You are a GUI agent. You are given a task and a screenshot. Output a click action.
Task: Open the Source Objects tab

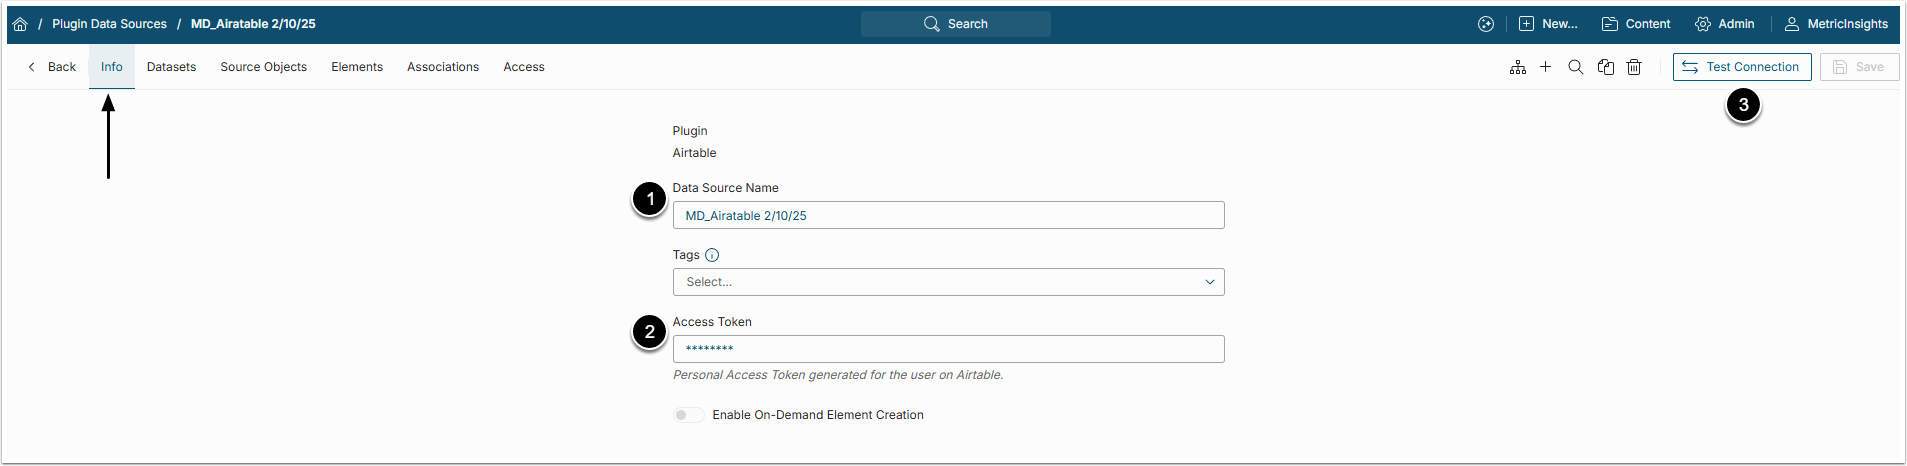tap(263, 67)
